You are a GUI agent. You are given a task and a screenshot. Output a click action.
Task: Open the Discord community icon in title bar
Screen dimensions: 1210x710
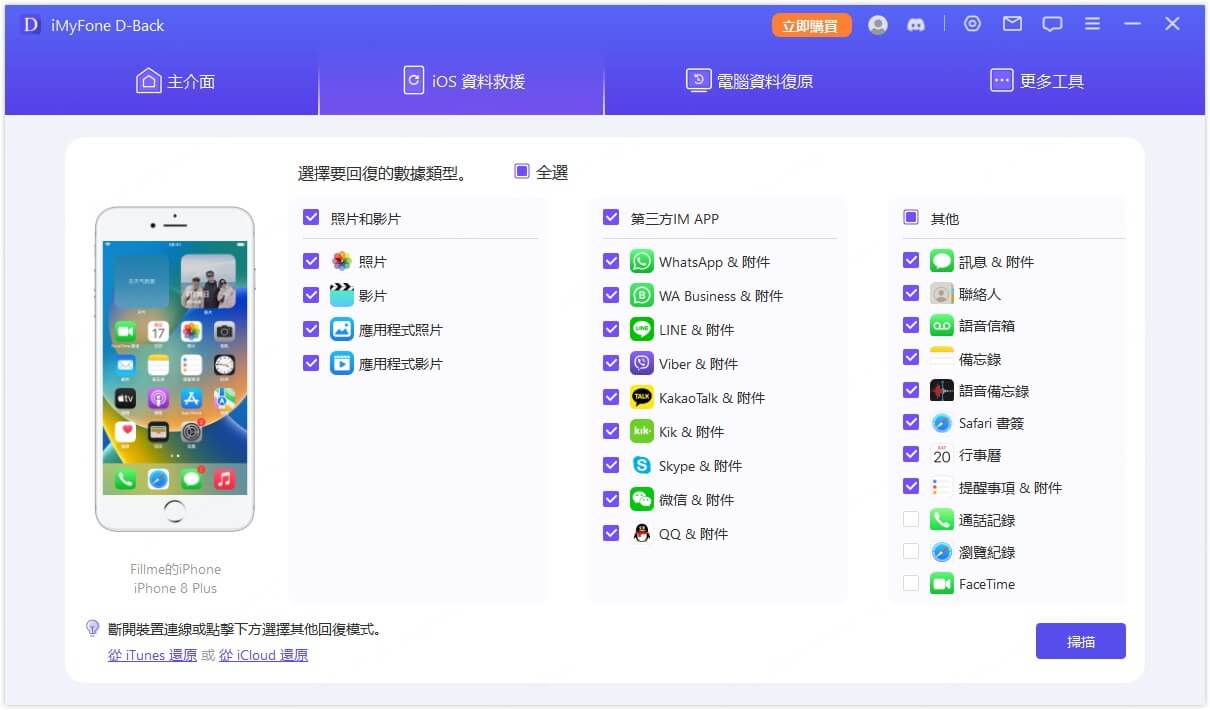pos(918,24)
